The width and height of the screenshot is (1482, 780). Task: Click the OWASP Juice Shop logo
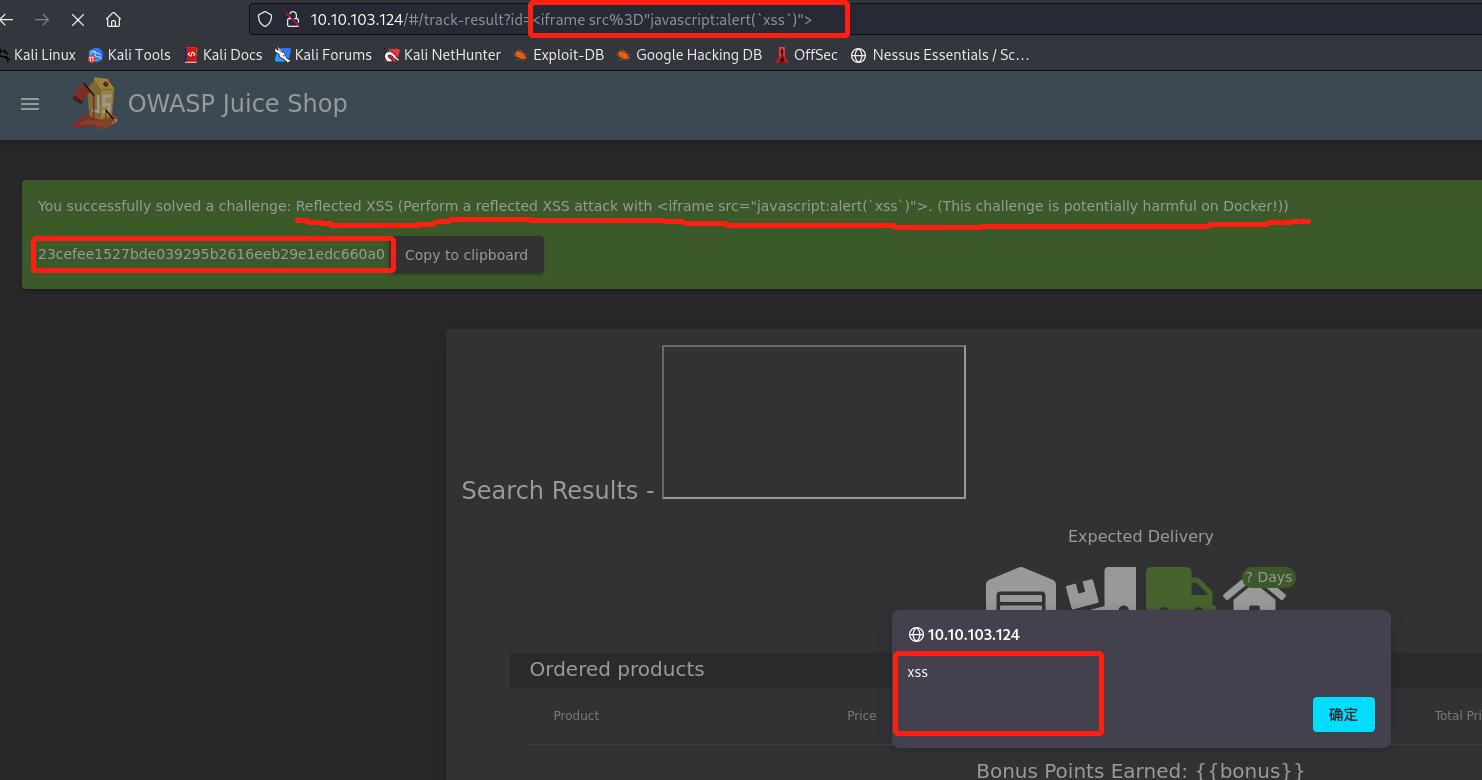[93, 104]
